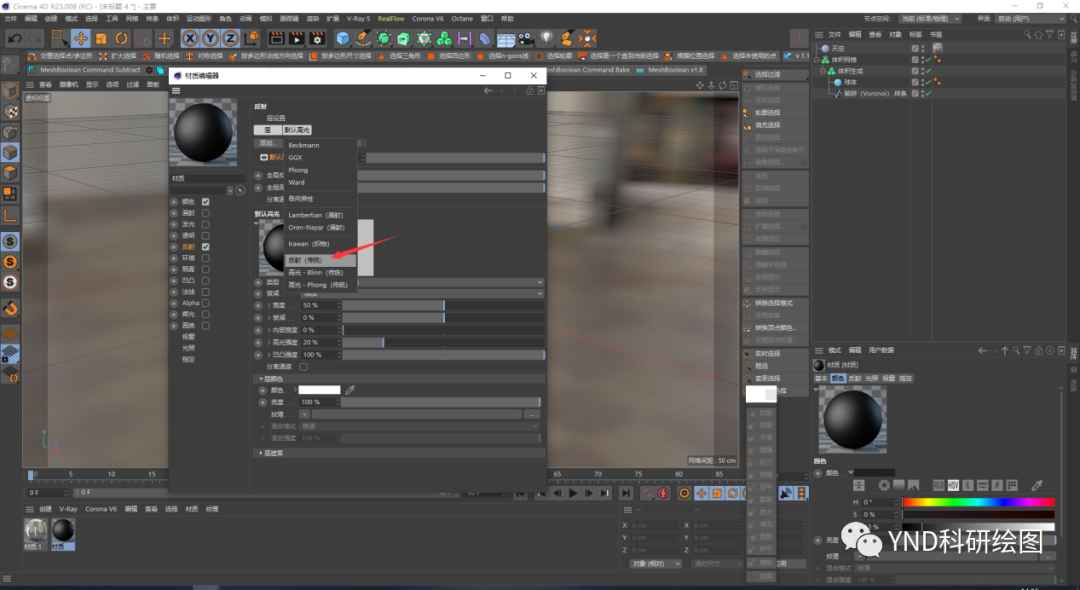
Task: Click the Spline Pen icon
Action: [363, 39]
